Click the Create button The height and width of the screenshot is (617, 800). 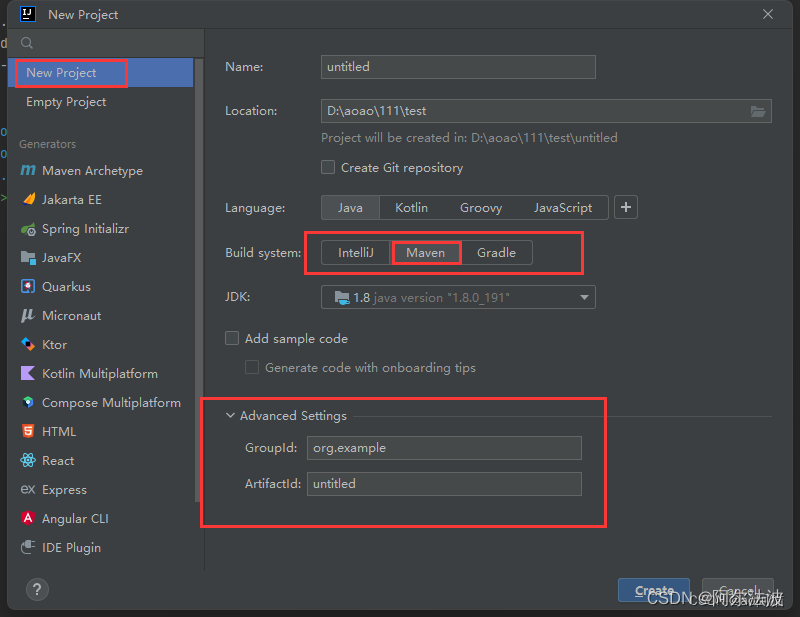click(x=654, y=590)
